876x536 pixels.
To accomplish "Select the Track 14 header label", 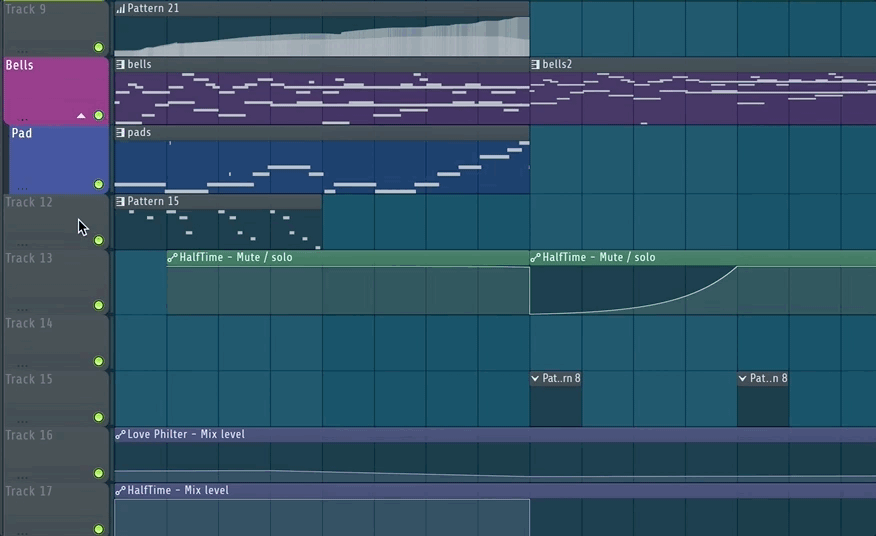I will tap(29, 323).
